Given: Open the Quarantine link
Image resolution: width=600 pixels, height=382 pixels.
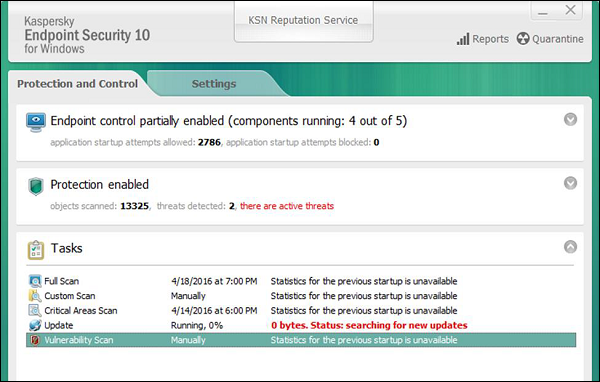Looking at the screenshot, I should 558,39.
